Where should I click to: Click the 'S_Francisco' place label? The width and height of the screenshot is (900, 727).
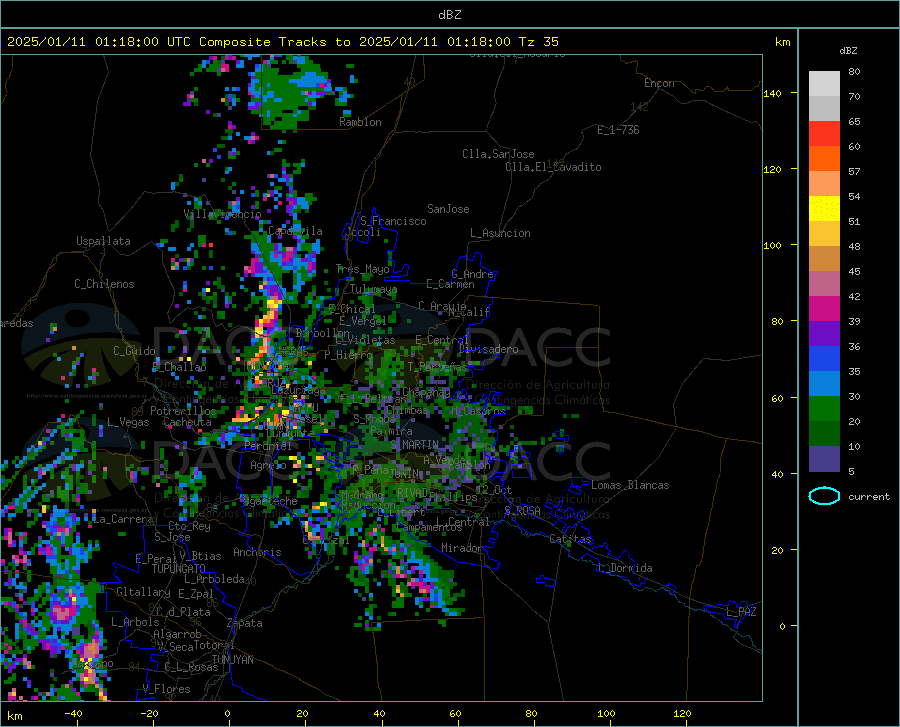(393, 221)
